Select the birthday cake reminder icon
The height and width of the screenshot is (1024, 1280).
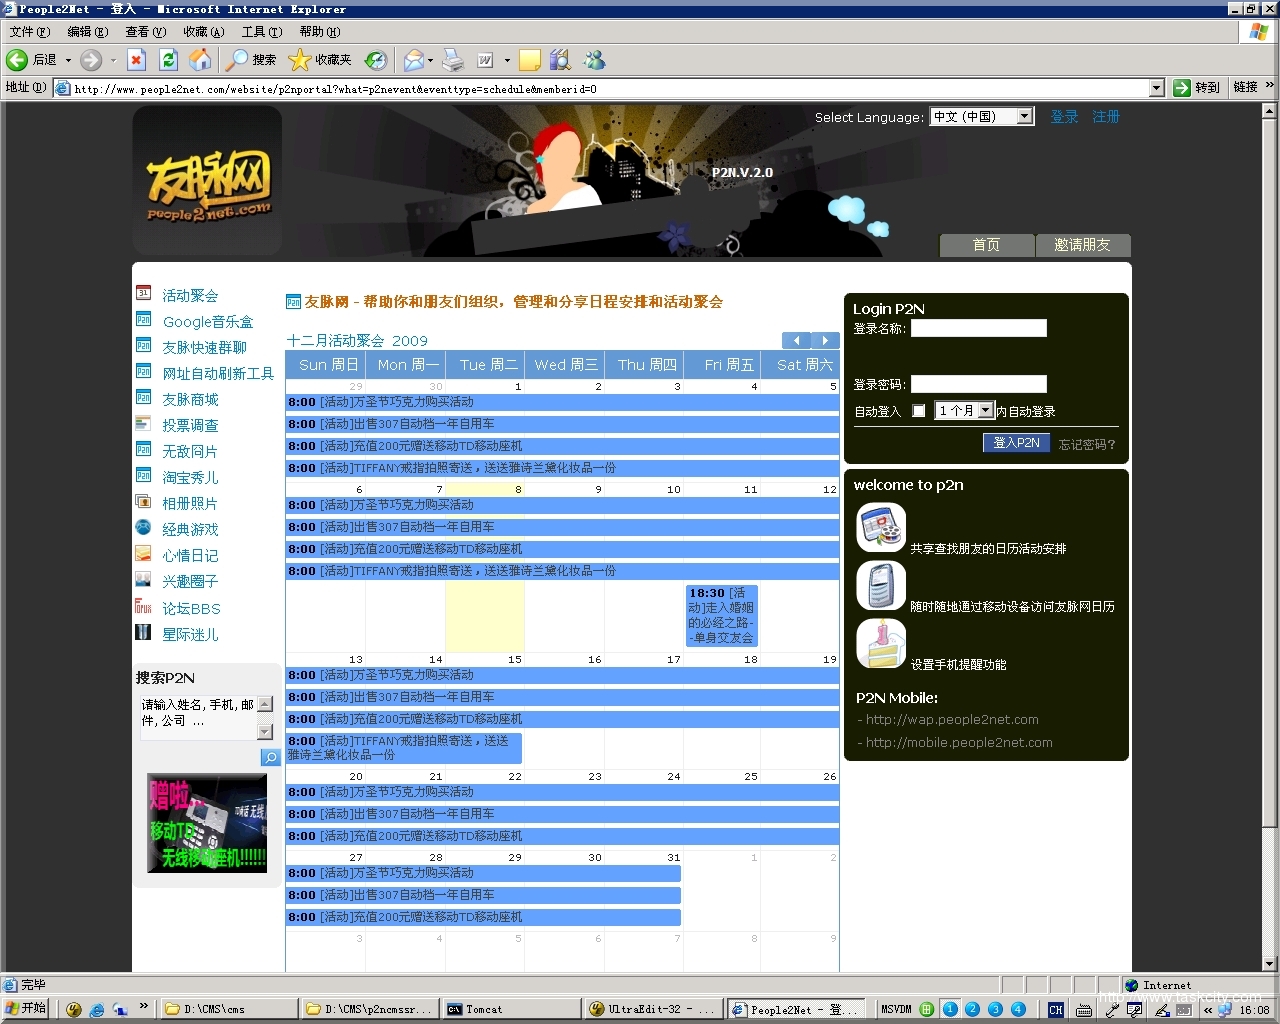pos(880,643)
